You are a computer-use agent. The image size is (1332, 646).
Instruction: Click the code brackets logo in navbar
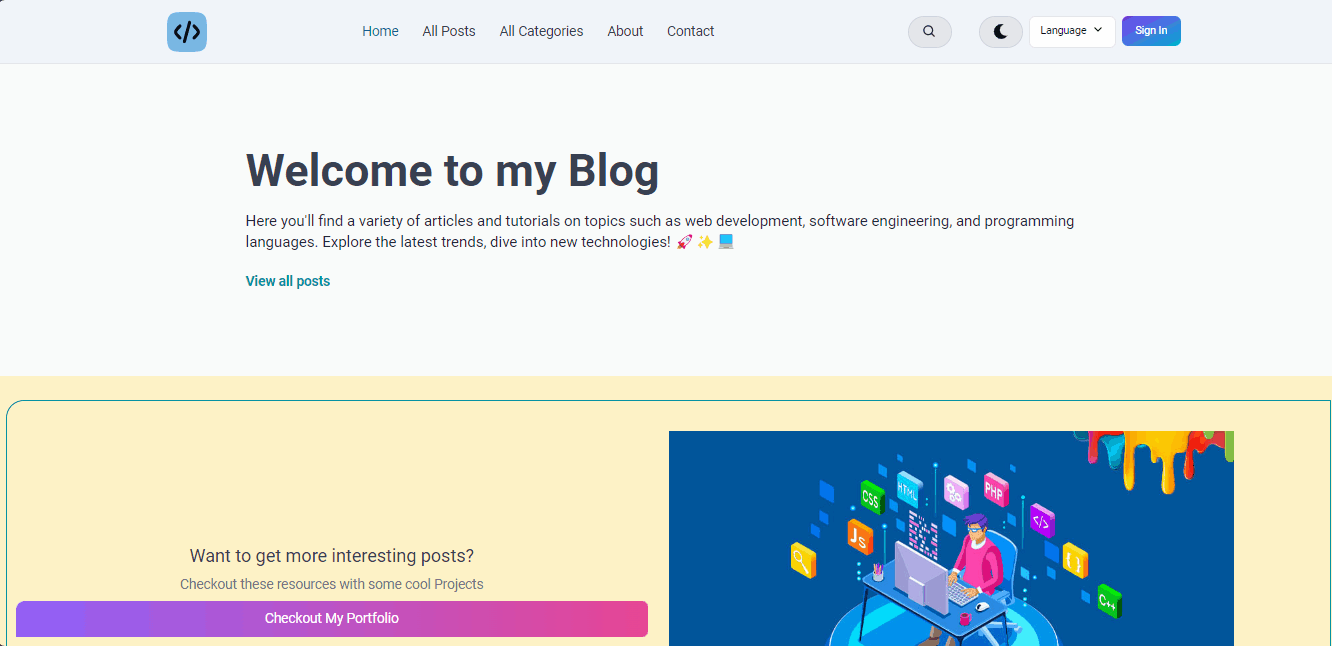(x=187, y=31)
